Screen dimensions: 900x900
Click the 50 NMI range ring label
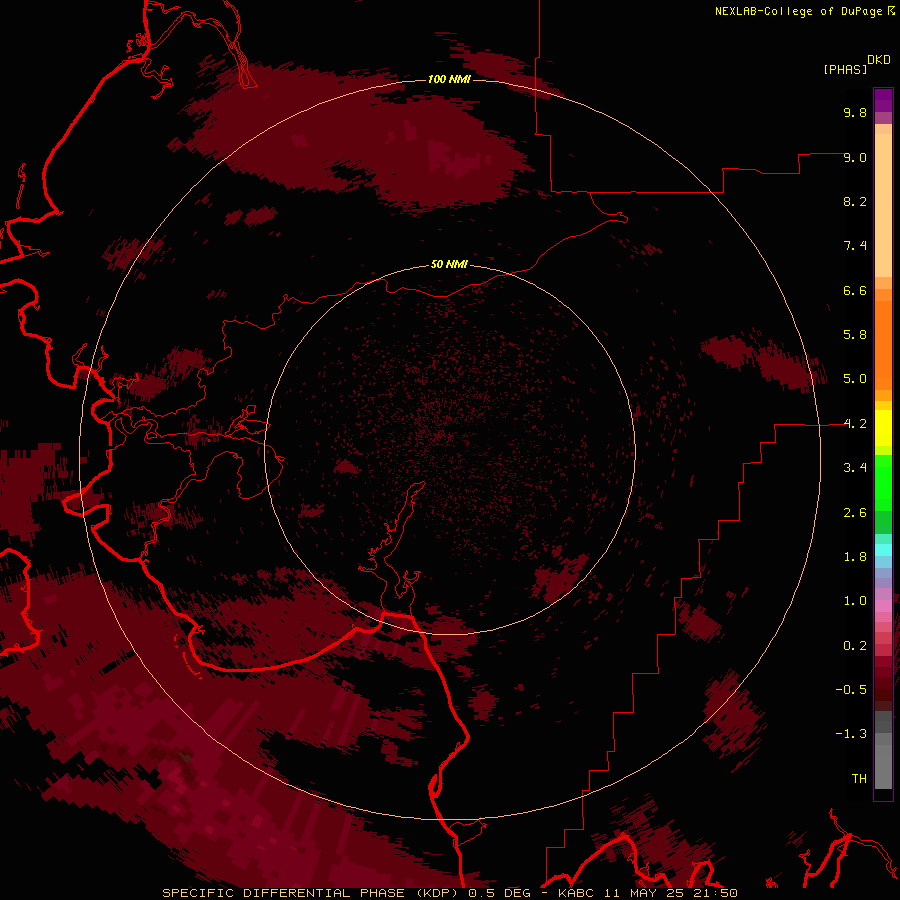pos(449,265)
